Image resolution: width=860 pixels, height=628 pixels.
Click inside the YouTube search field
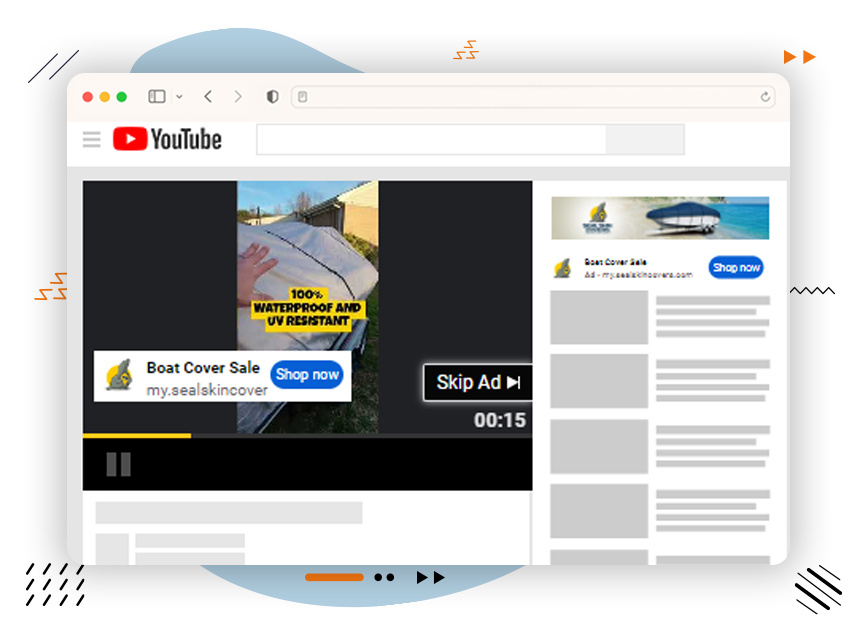coord(430,139)
